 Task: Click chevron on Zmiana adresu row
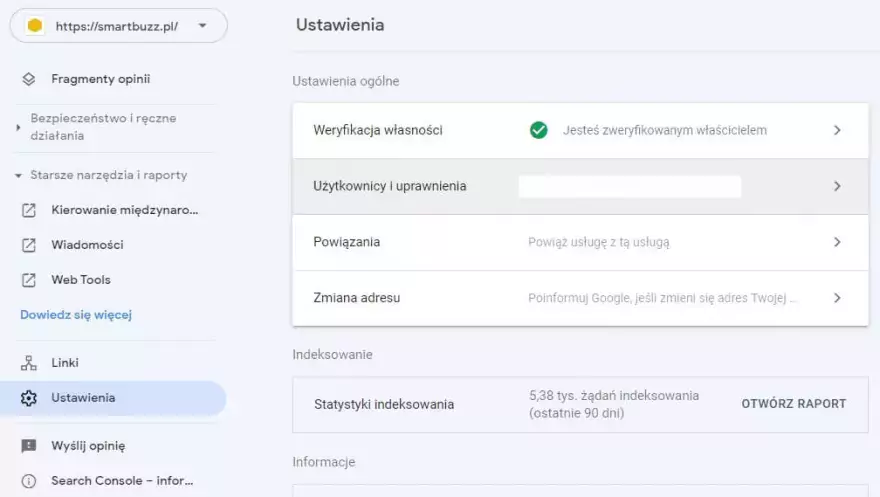point(837,298)
